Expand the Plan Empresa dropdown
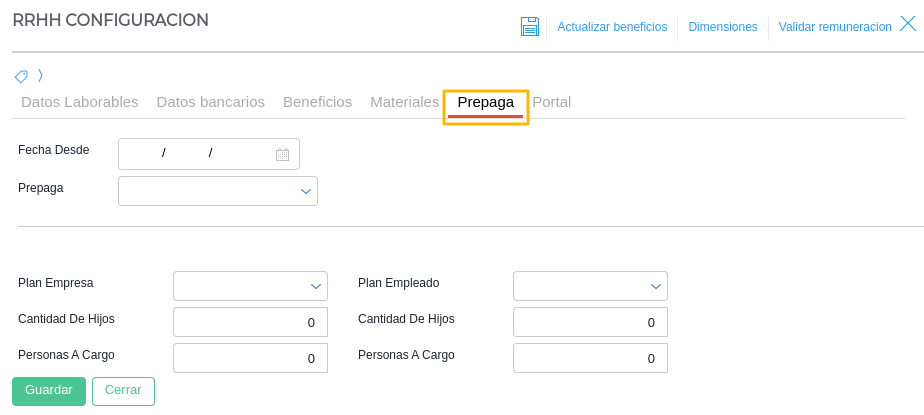The width and height of the screenshot is (924, 415). [315, 287]
